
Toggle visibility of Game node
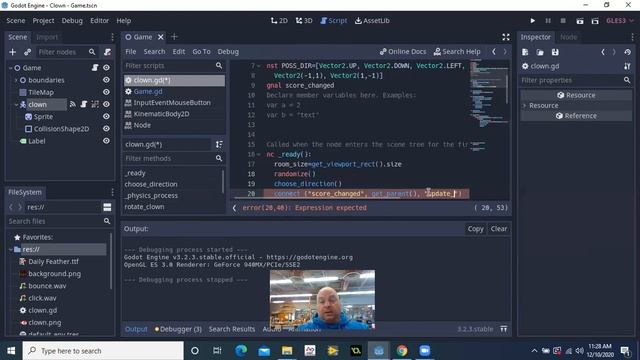[x=107, y=68]
